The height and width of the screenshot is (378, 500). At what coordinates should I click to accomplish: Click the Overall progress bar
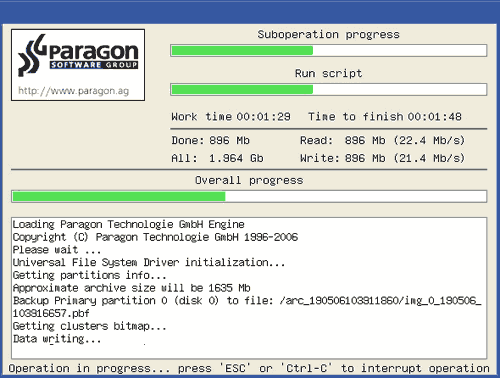[x=249, y=196]
